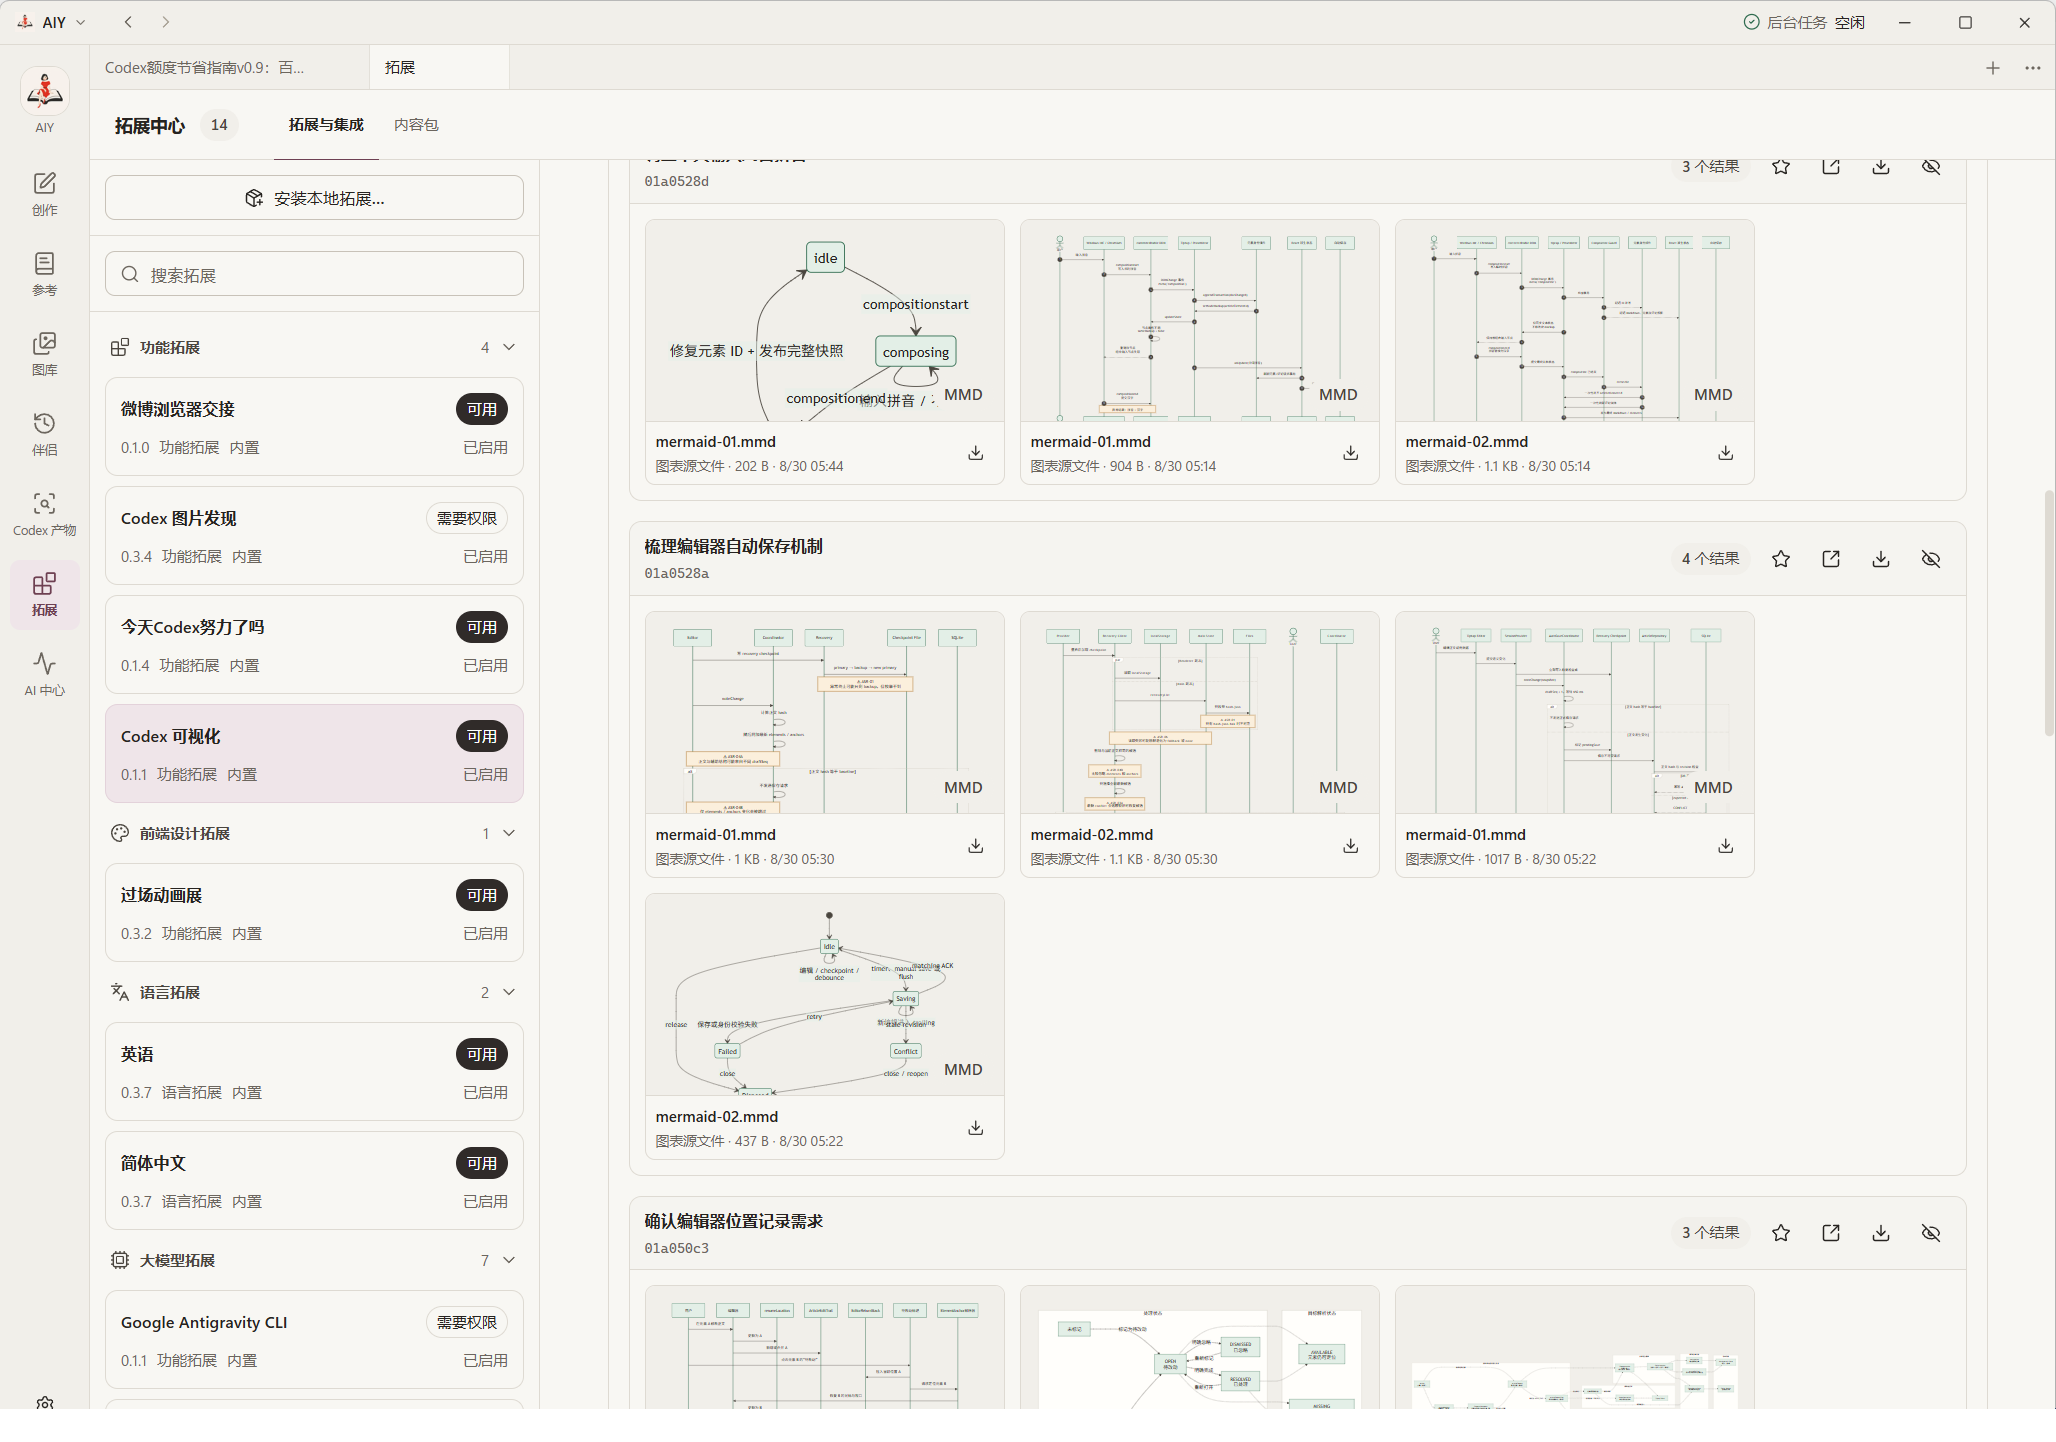Navigate forward with the right arrow

pyautogui.click(x=166, y=22)
